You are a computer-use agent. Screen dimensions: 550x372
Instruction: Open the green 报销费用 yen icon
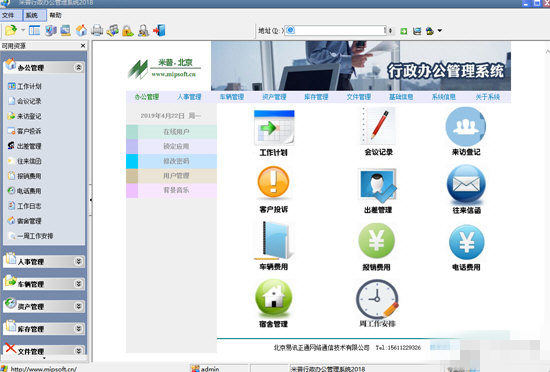(376, 241)
